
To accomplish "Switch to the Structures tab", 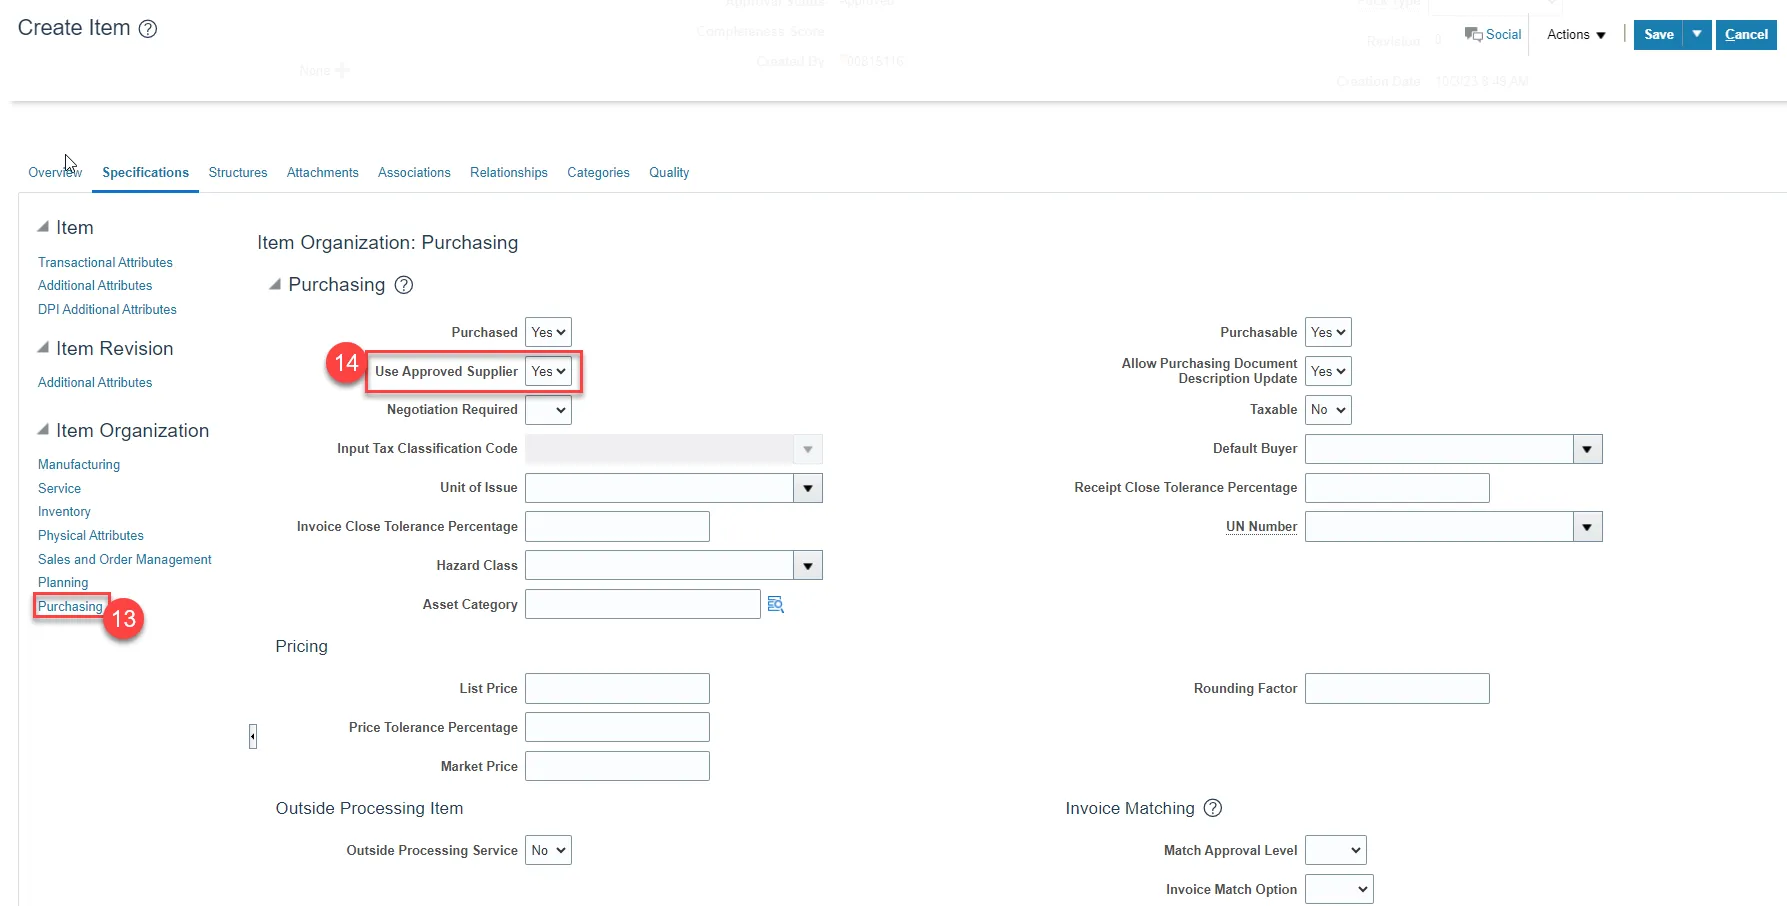I will pyautogui.click(x=238, y=173).
